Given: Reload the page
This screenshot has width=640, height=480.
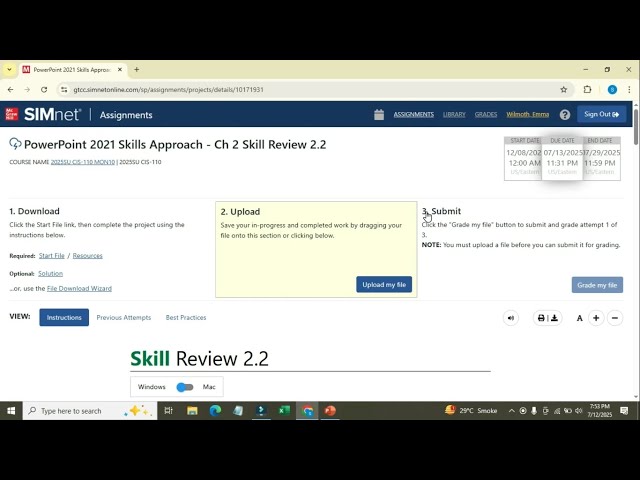Looking at the screenshot, I should tap(44, 89).
